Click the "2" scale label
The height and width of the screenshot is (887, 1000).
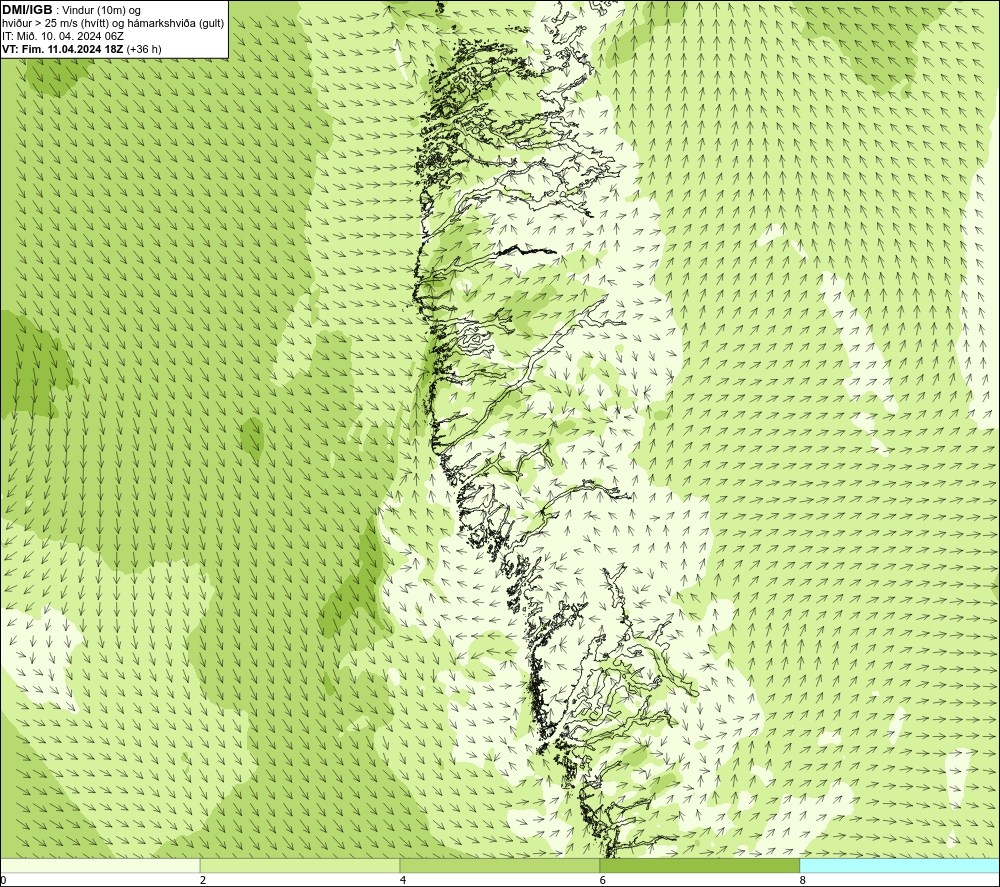pos(203,881)
